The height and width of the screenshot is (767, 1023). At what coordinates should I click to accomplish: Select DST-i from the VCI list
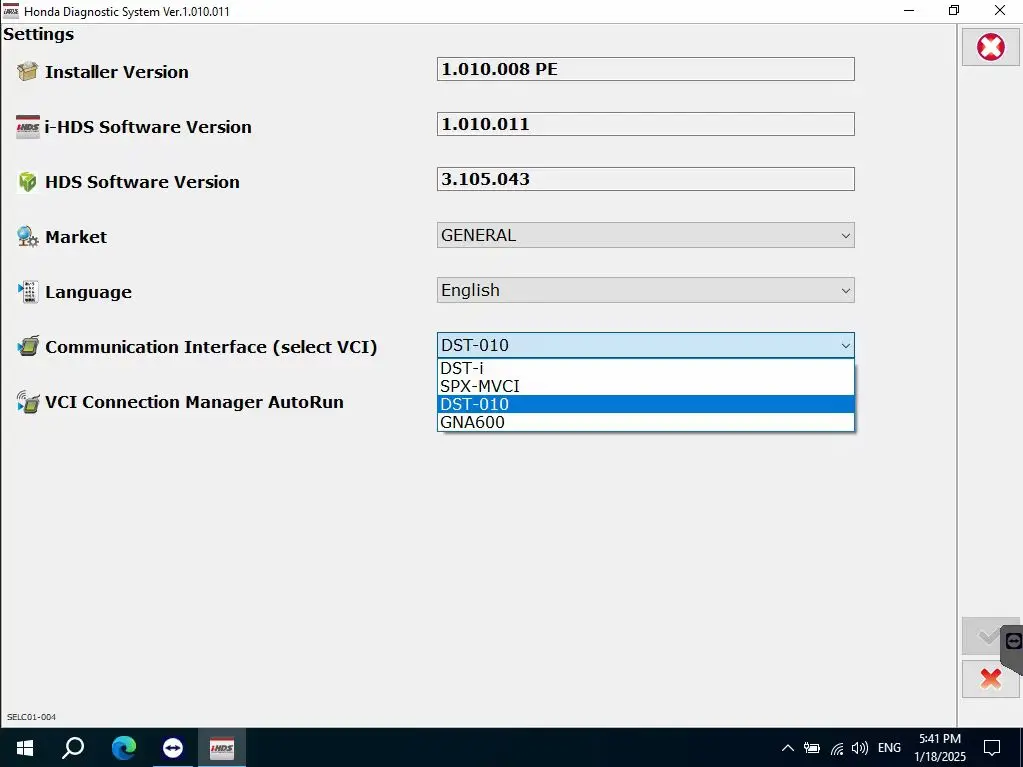pos(646,368)
